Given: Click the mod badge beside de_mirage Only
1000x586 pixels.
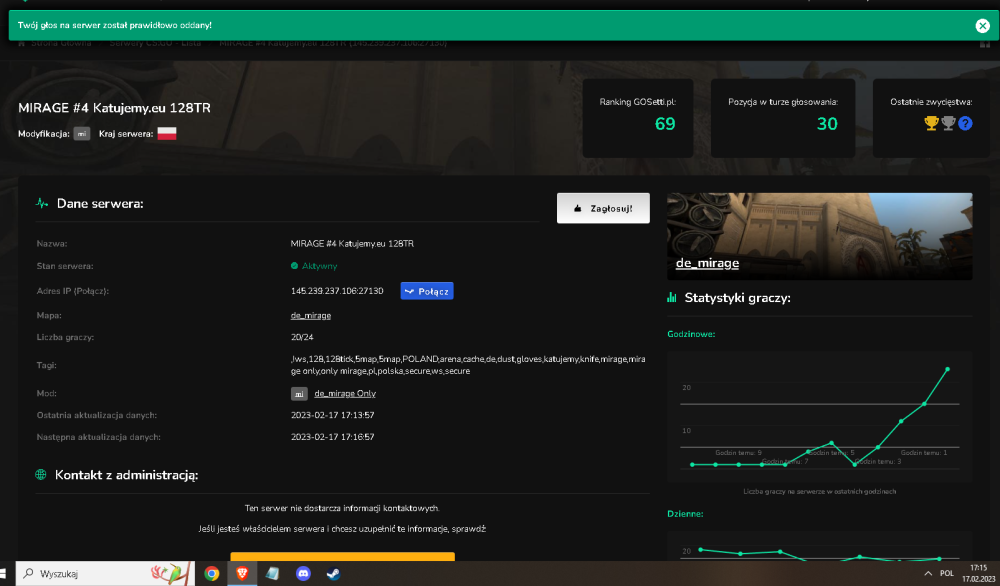Looking at the screenshot, I should [x=299, y=393].
